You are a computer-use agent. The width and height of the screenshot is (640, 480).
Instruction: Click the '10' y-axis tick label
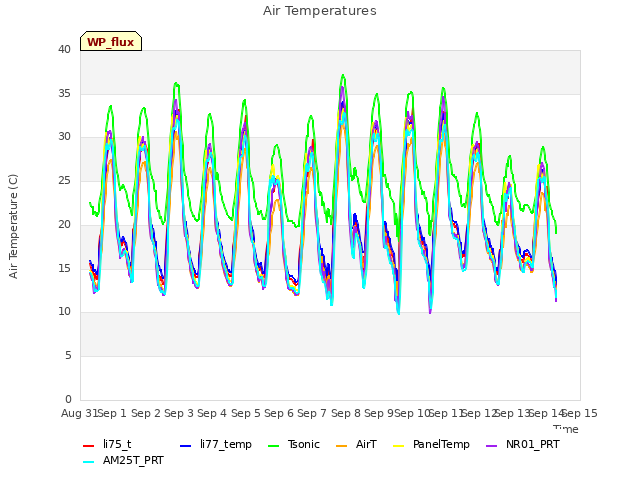[x=64, y=311]
